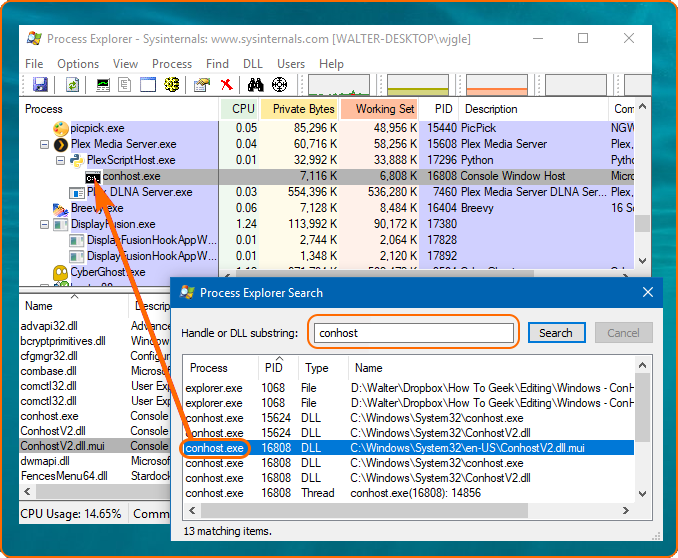Click the Refresh Now toolbar icon
Viewport: 678px width, 558px height.
click(72, 84)
